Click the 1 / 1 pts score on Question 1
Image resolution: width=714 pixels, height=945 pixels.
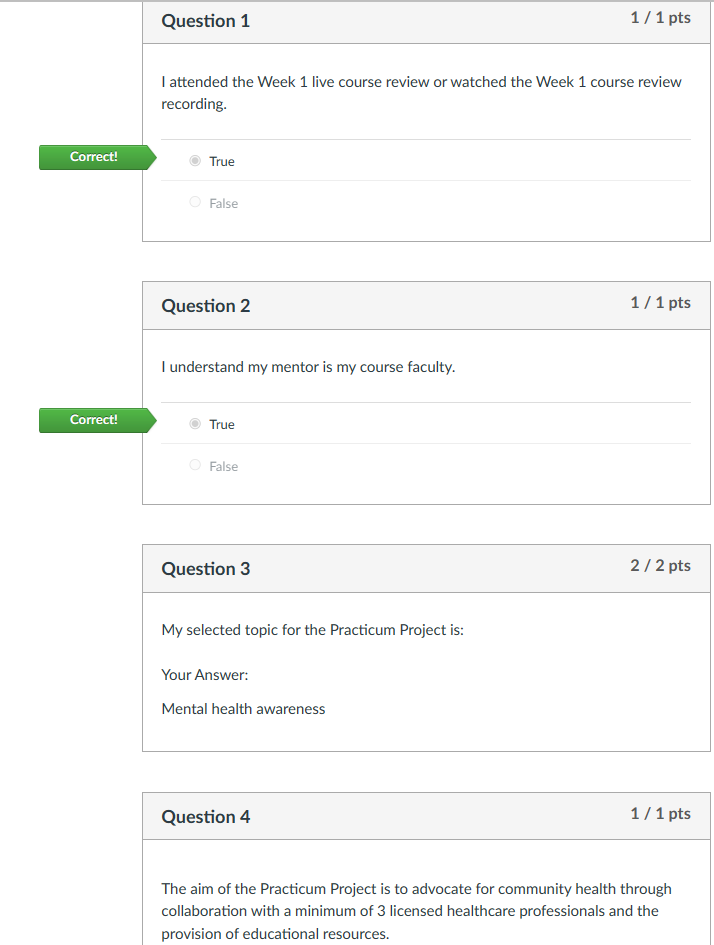click(660, 18)
